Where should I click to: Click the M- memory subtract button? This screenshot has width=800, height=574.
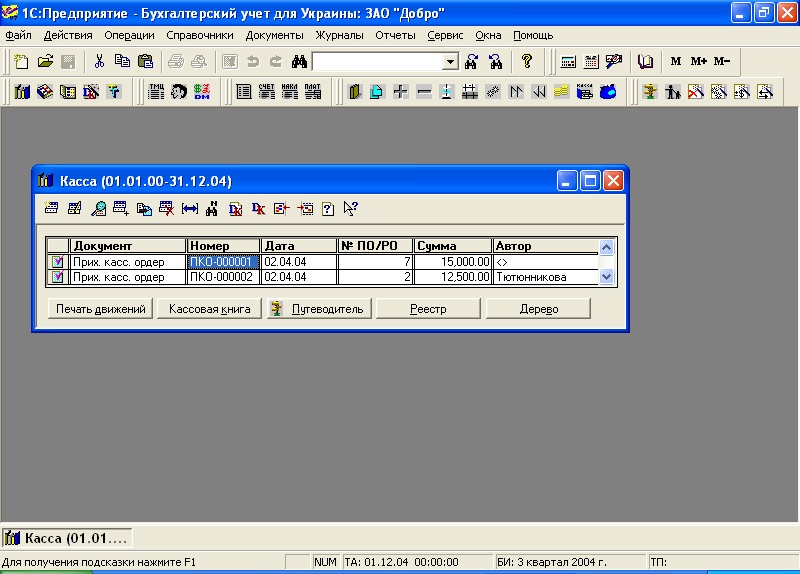click(x=721, y=62)
